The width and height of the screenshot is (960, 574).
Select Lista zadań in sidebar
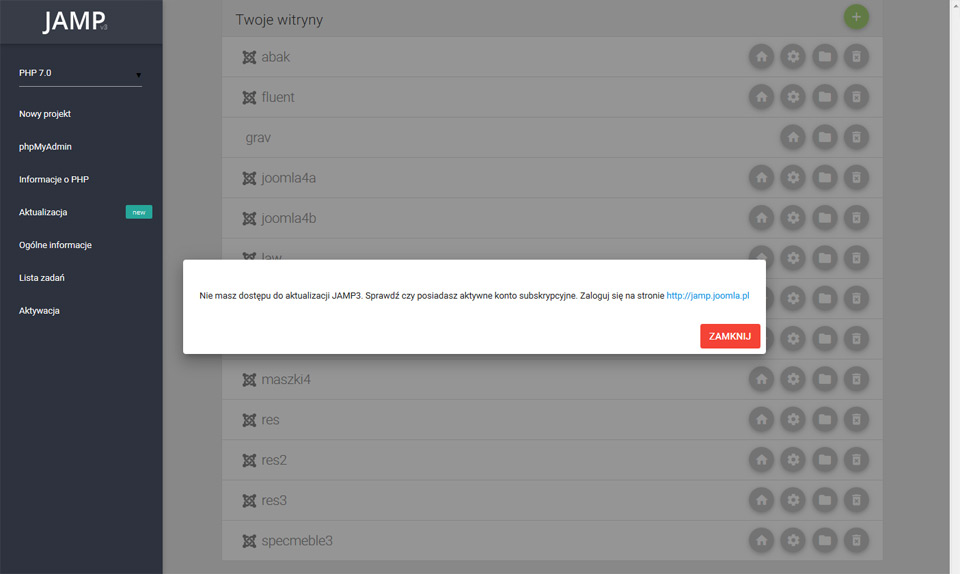click(42, 278)
